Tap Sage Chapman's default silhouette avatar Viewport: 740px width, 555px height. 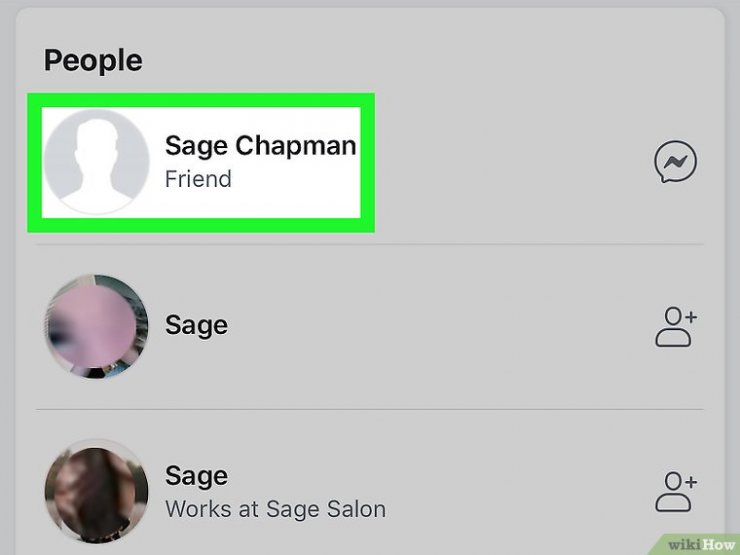click(x=97, y=162)
